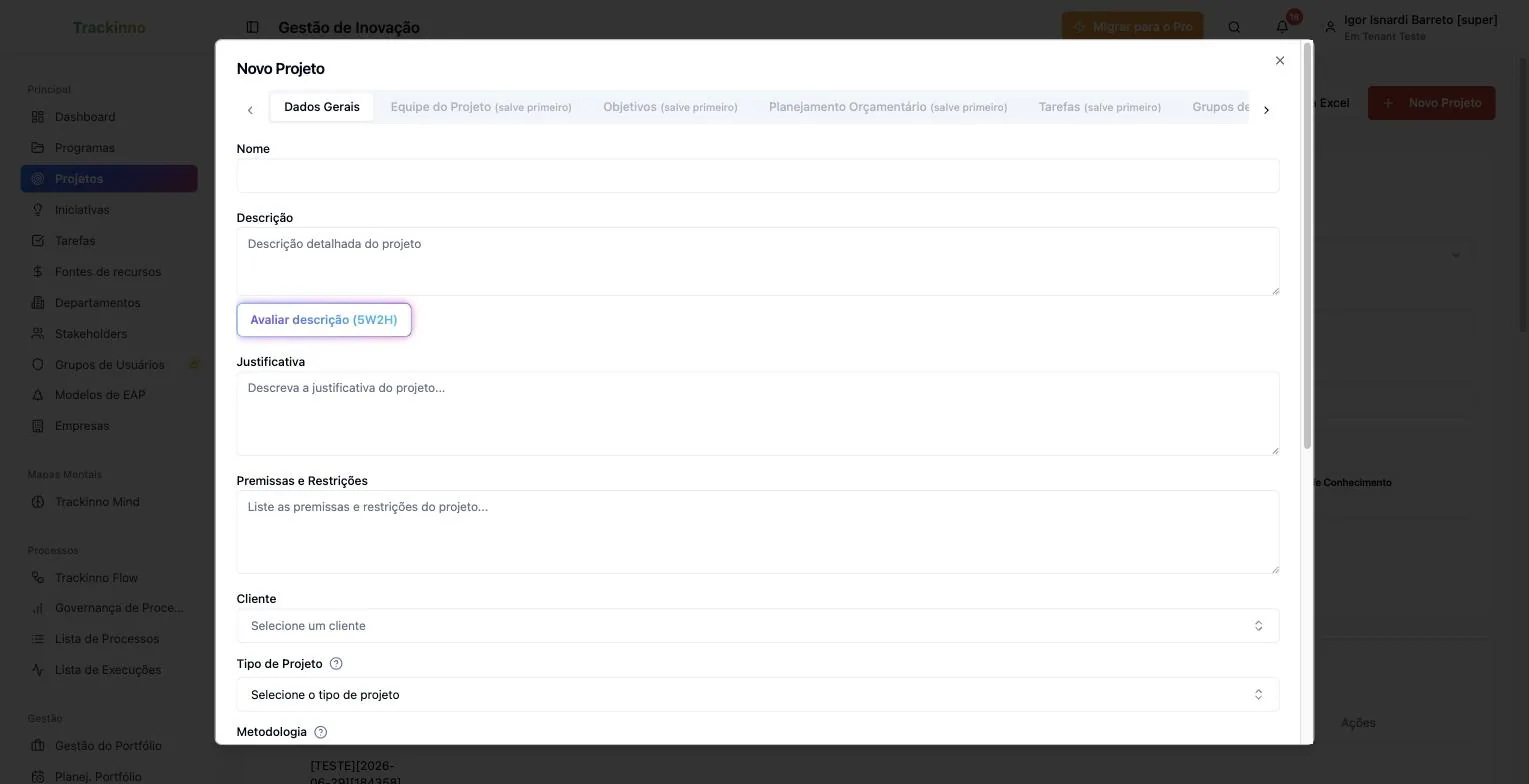Click the Migrar para o Pro button
The height and width of the screenshot is (784, 1529).
1133,27
